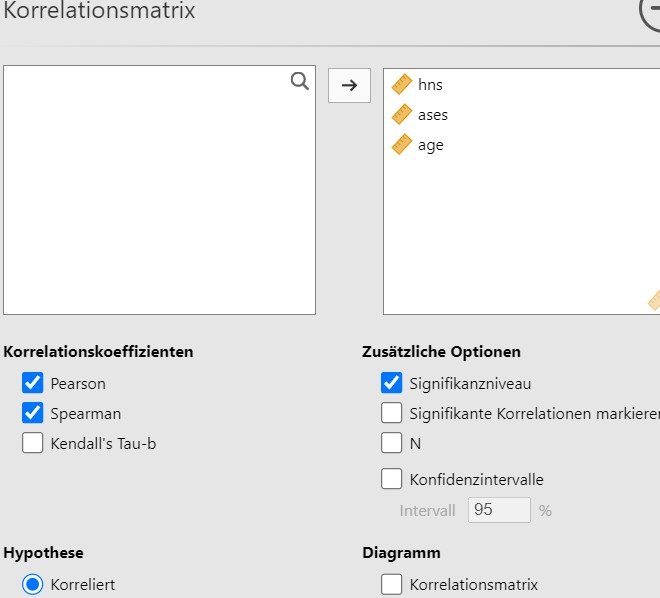
Task: Click the faded ruler icon in target box corner
Action: point(654,300)
